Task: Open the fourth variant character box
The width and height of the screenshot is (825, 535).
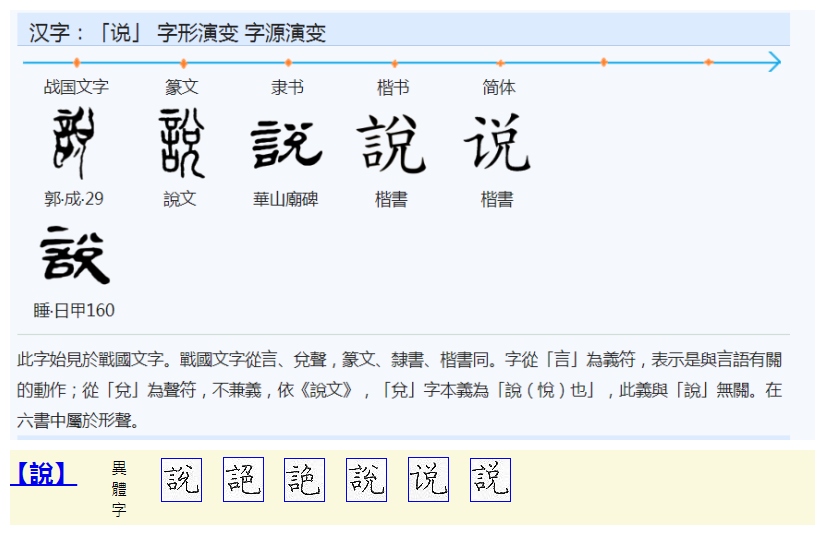Action: tap(366, 480)
